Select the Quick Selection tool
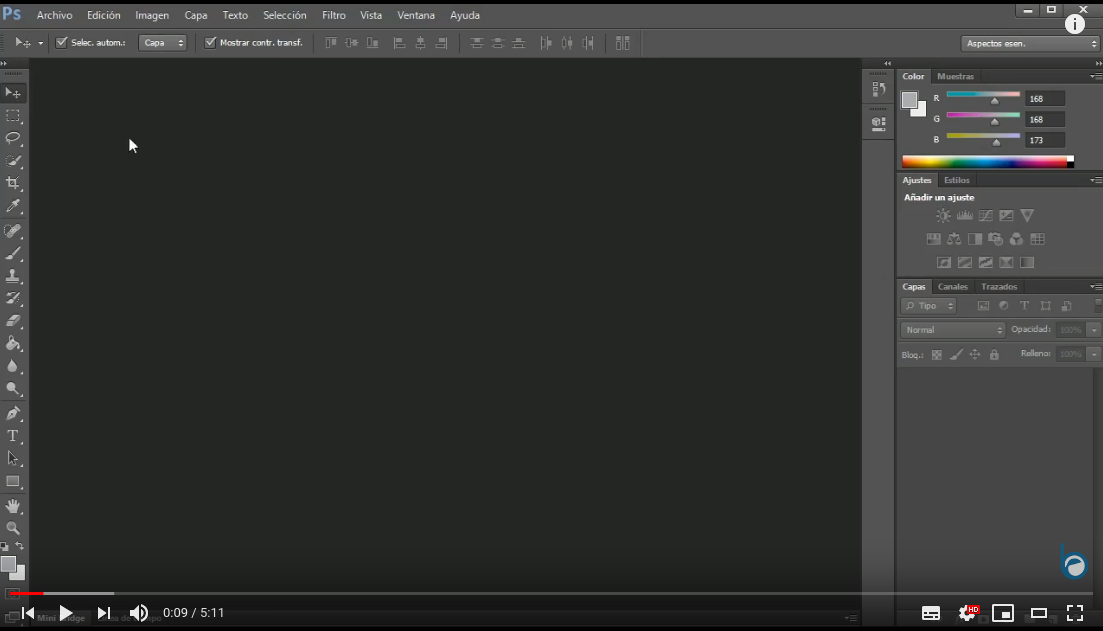The height and width of the screenshot is (631, 1103). [13, 160]
